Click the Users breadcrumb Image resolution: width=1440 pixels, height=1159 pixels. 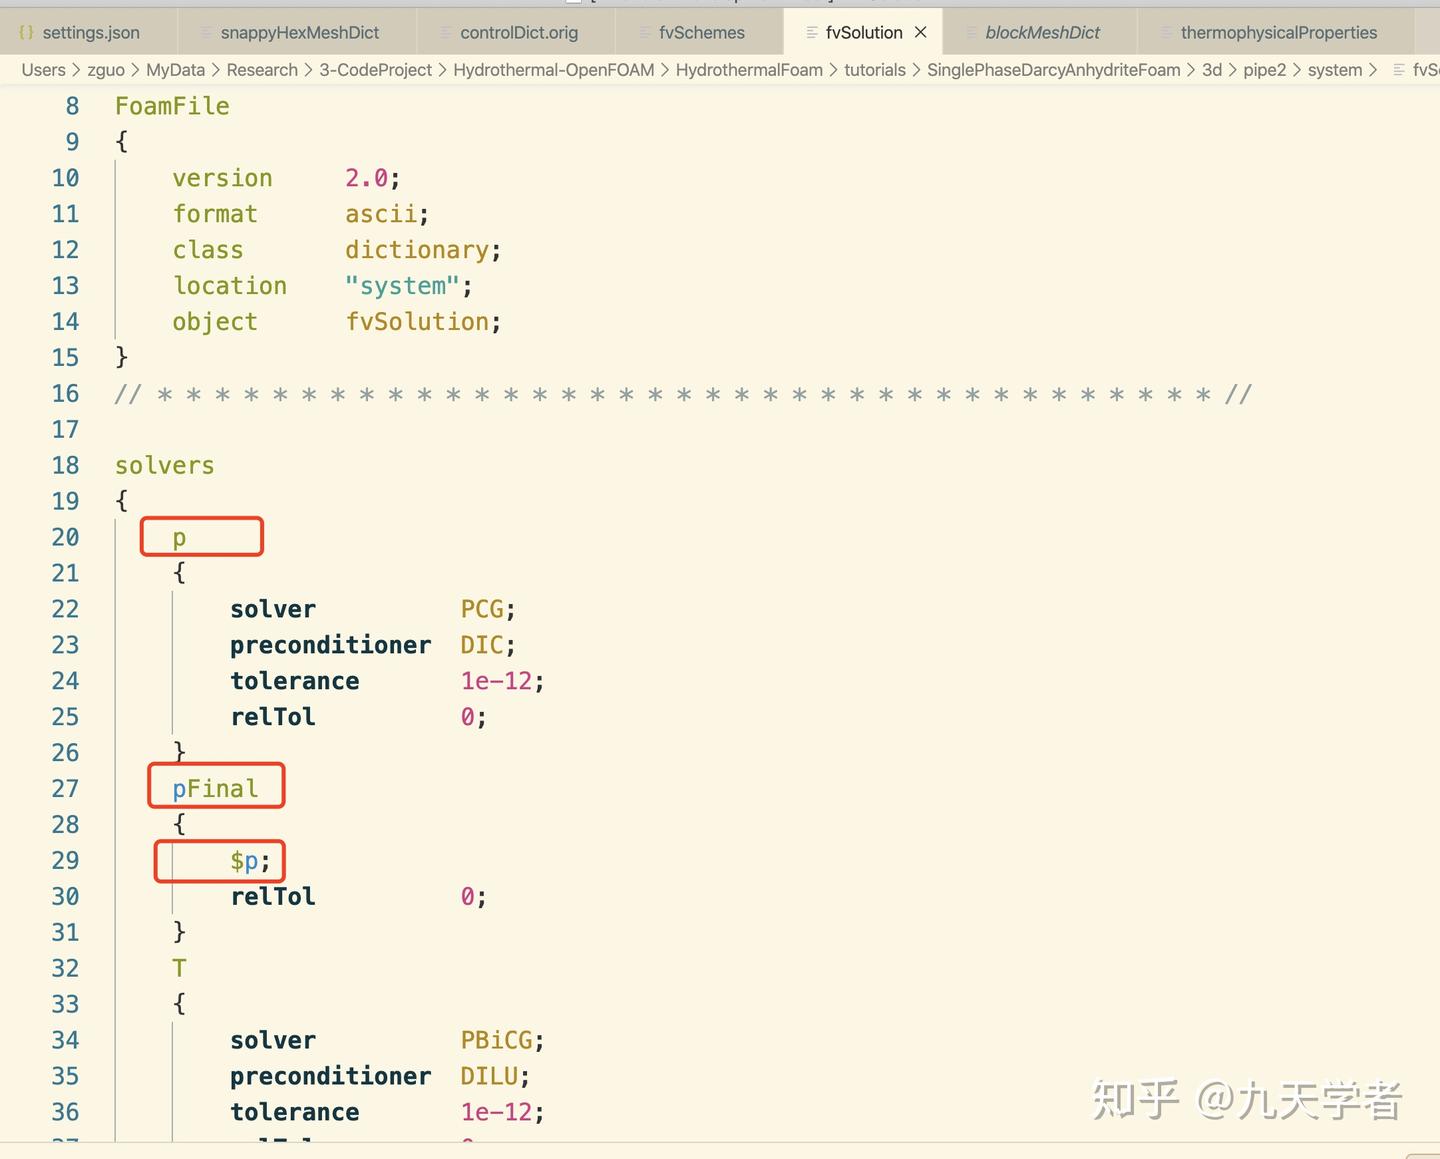[43, 70]
